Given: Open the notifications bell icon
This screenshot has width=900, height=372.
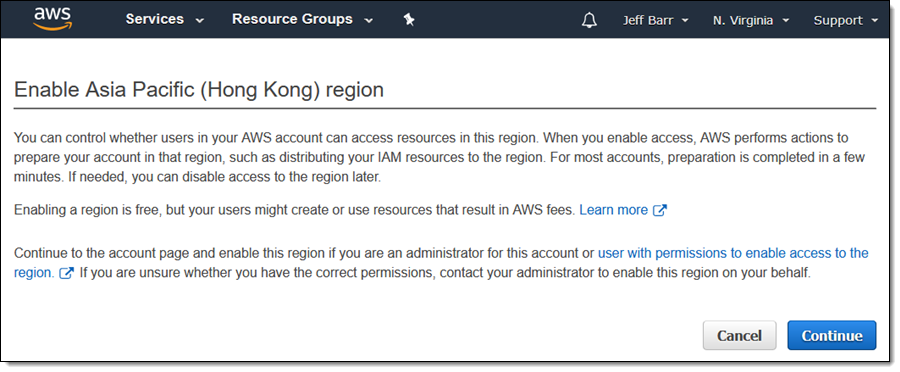Looking at the screenshot, I should click(589, 20).
